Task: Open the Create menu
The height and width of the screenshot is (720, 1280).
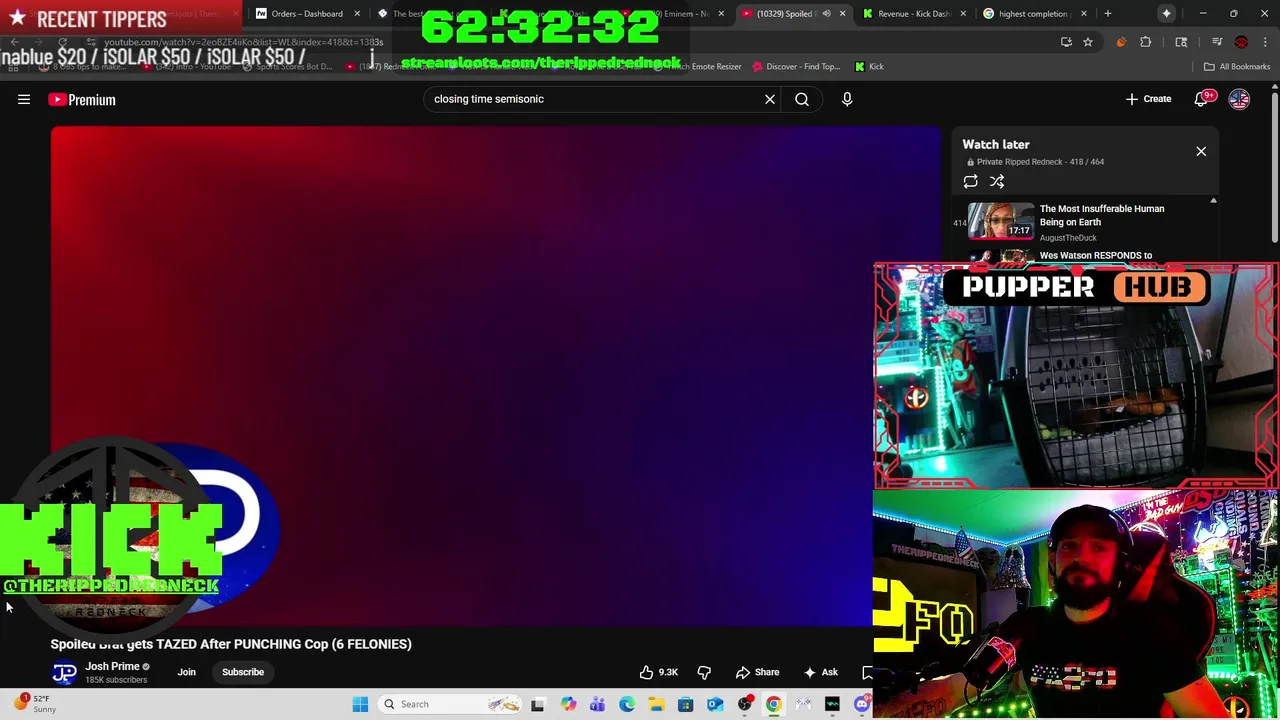Action: [x=1148, y=99]
